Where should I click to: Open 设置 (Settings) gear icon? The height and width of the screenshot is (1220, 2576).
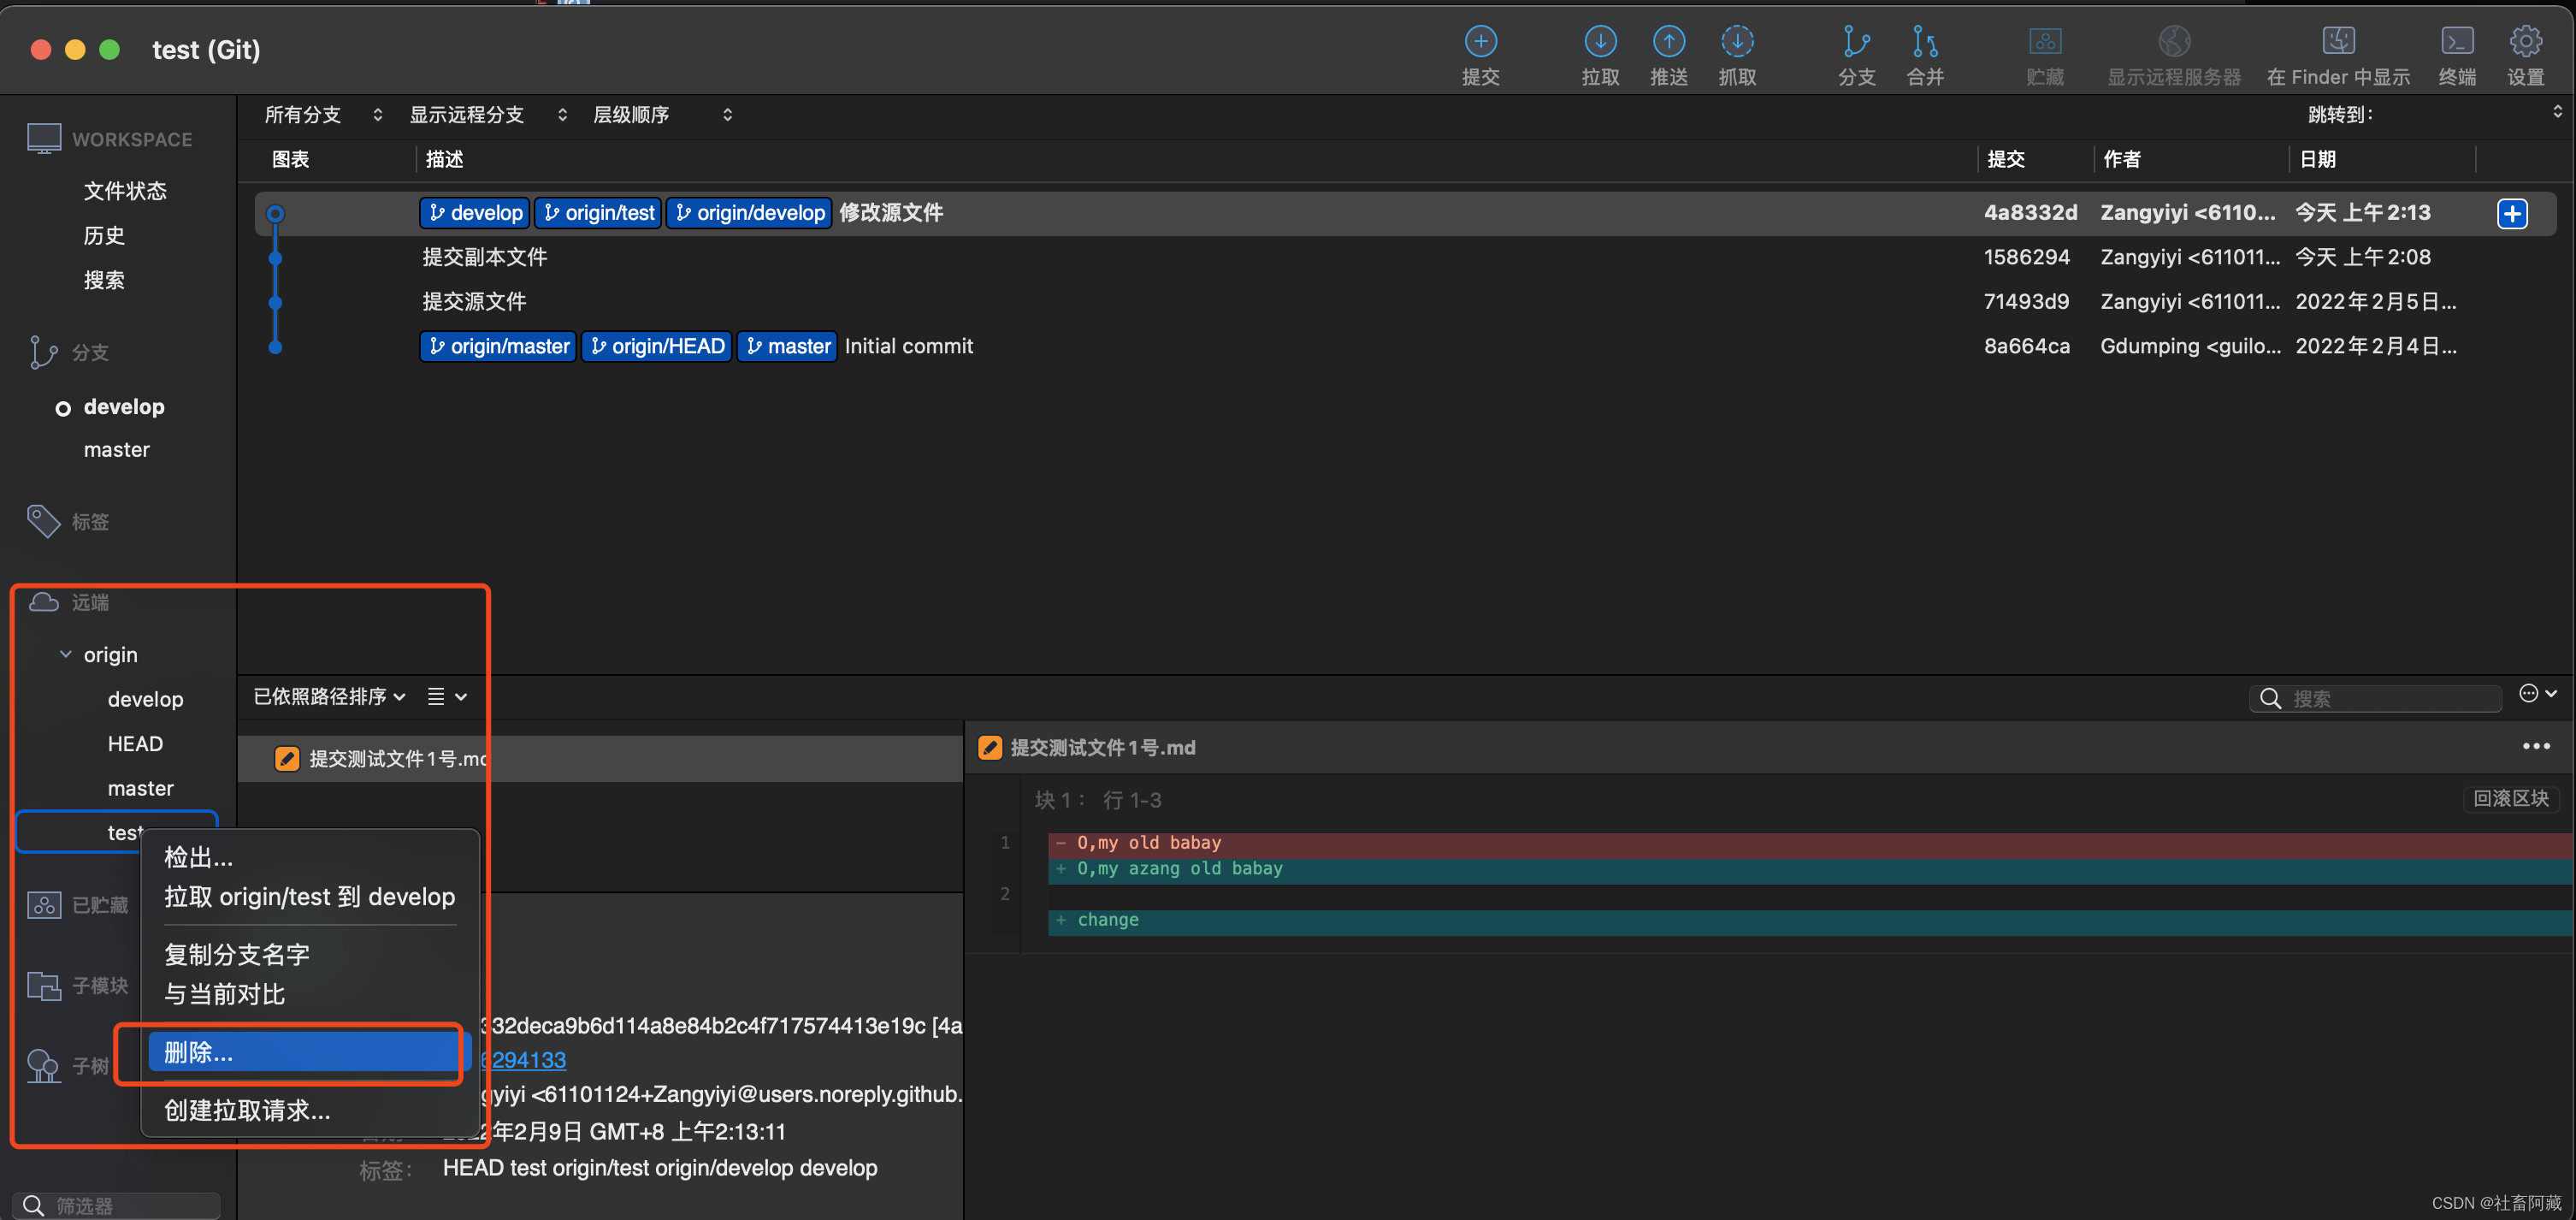[x=2525, y=42]
